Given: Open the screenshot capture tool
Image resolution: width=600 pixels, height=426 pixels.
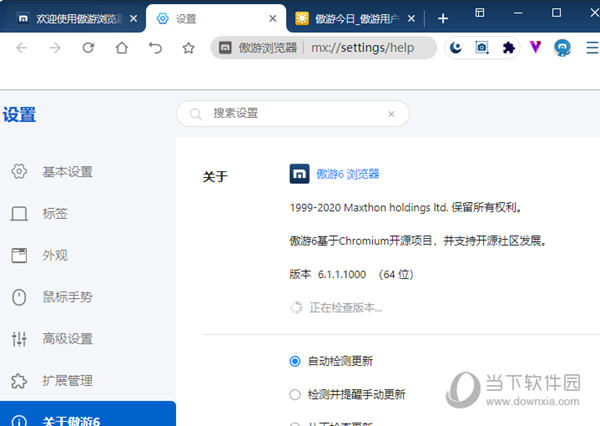Looking at the screenshot, I should point(482,48).
